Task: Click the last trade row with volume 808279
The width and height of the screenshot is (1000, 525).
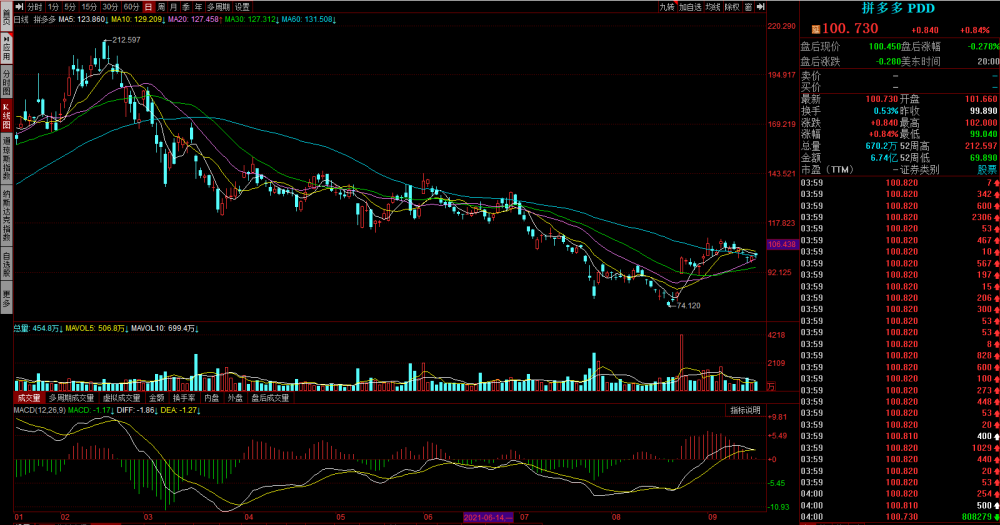Action: [x=899, y=517]
